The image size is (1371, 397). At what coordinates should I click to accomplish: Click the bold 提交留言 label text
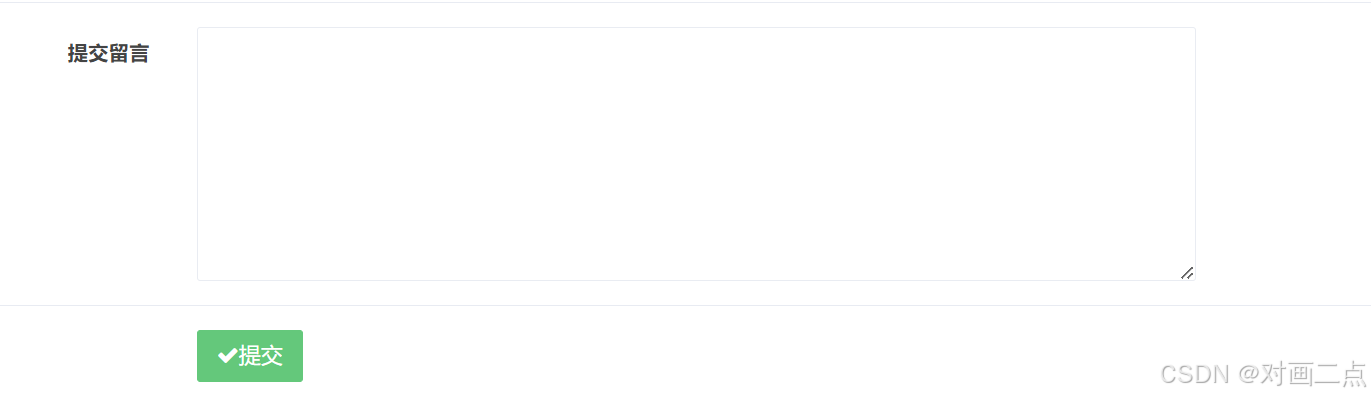pyautogui.click(x=108, y=54)
